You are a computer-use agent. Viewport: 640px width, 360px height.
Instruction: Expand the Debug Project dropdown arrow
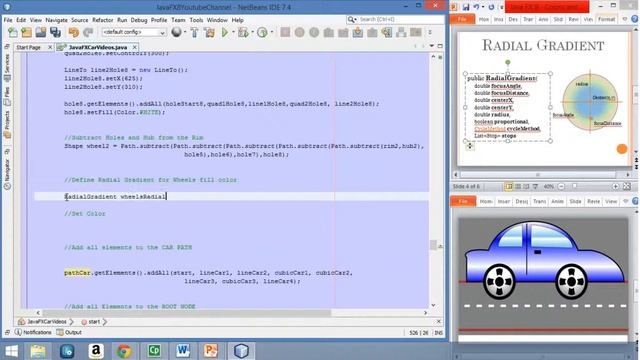[x=252, y=32]
